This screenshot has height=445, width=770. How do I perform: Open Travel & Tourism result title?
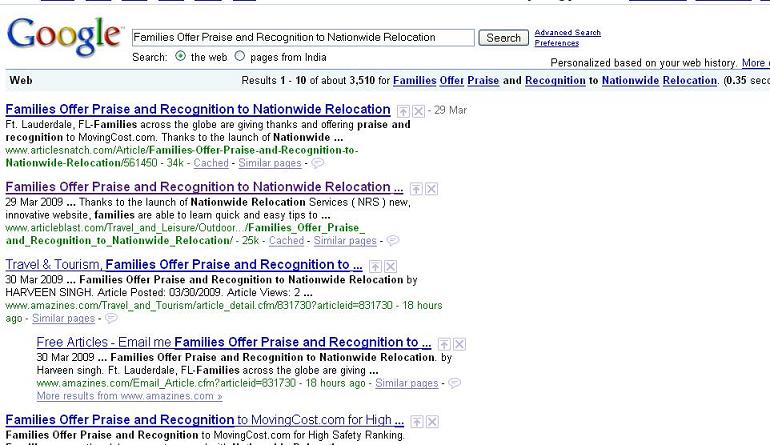point(184,265)
